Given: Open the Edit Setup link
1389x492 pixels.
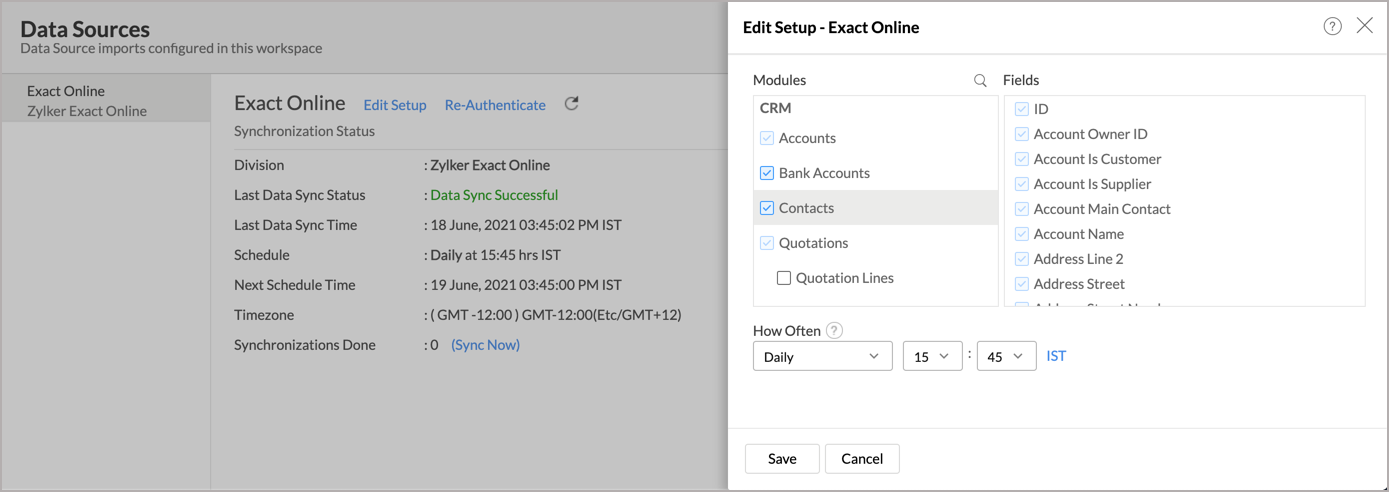Looking at the screenshot, I should pos(395,105).
